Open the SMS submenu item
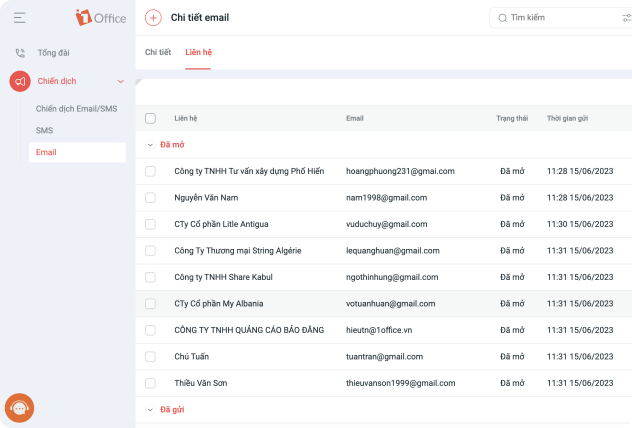This screenshot has height=428, width=632. click(x=44, y=131)
